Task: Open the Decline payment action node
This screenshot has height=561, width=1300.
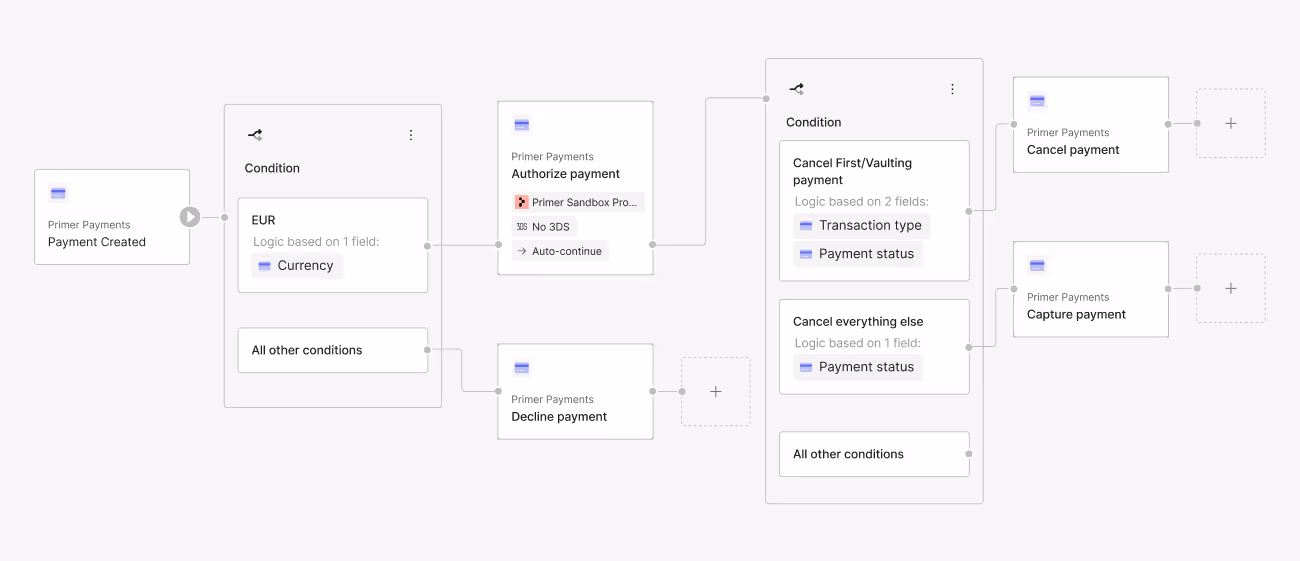Action: click(x=575, y=391)
